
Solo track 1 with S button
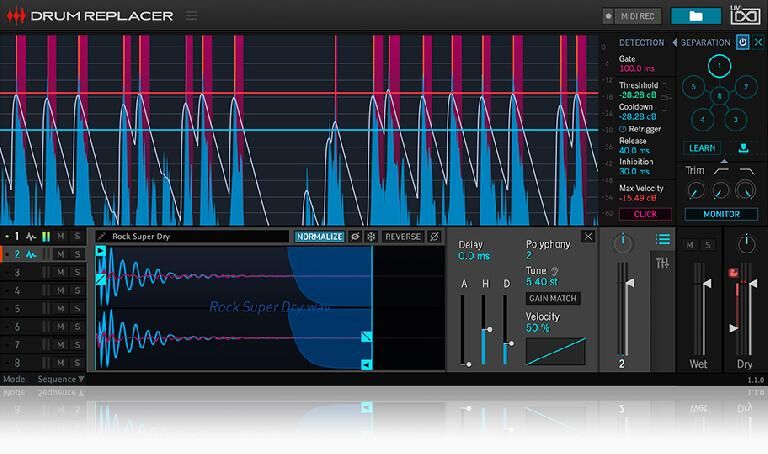pos(77,236)
